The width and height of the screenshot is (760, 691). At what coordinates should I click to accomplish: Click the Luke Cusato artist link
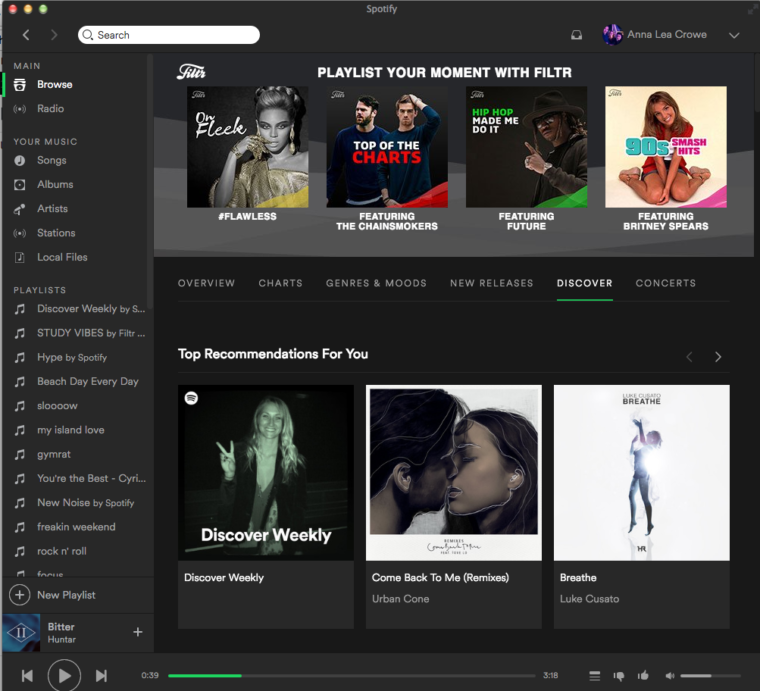click(589, 599)
